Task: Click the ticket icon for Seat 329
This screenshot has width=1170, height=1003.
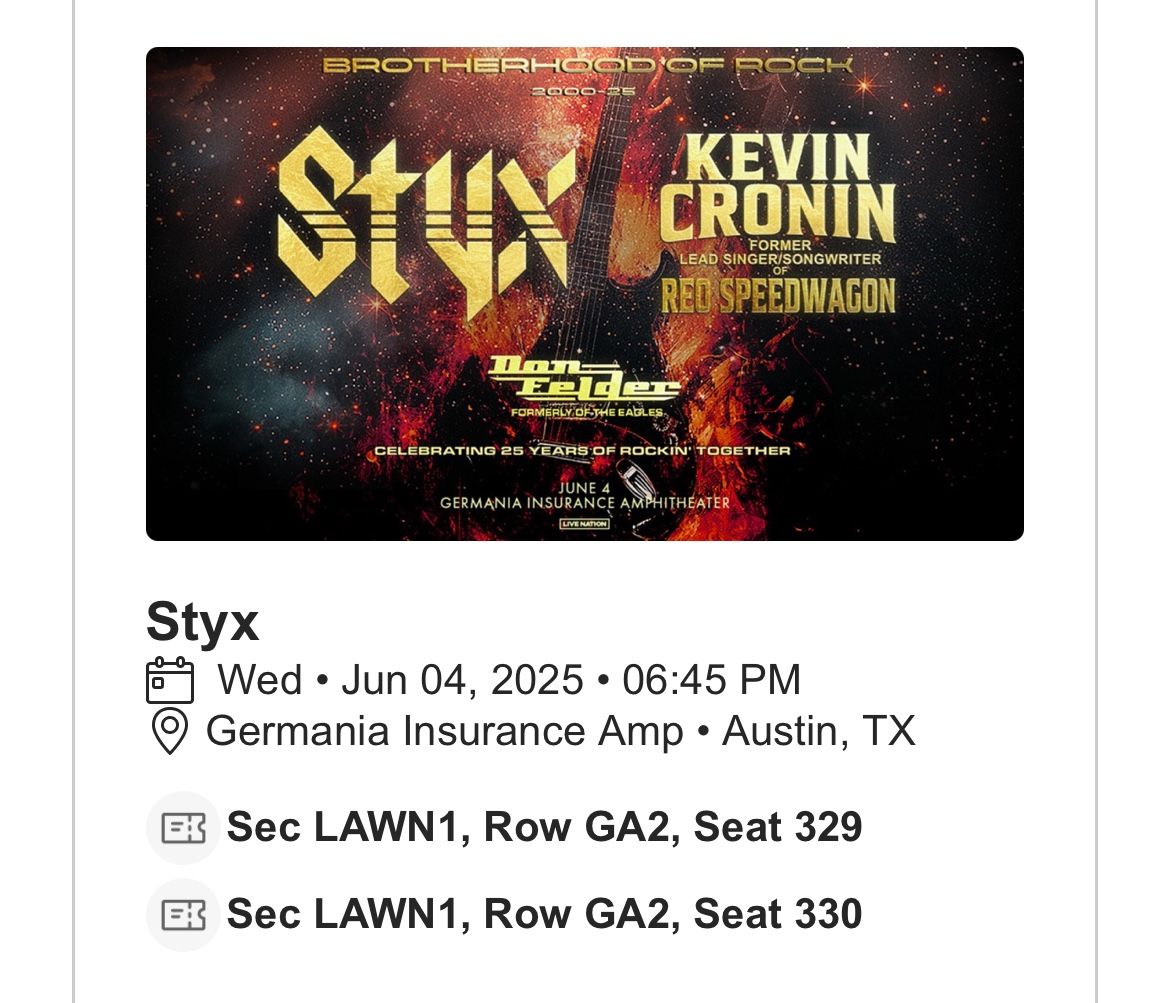Action: [x=183, y=828]
